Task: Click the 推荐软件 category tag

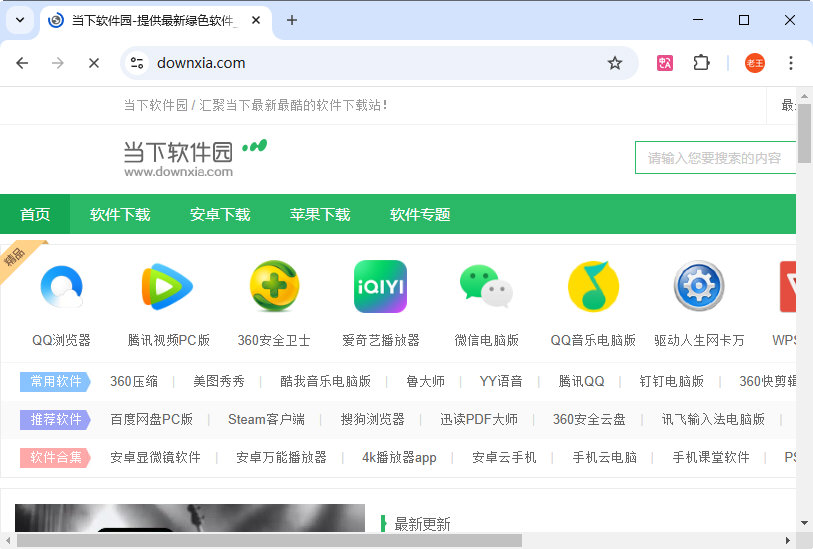Action: [55, 419]
